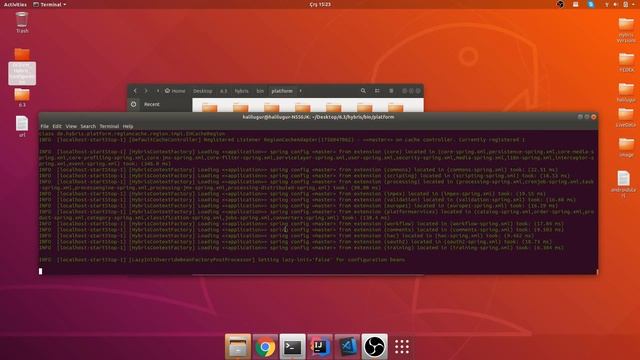Expand path bar left arrow in Files
The height and width of the screenshot is (360, 640).
click(x=158, y=91)
